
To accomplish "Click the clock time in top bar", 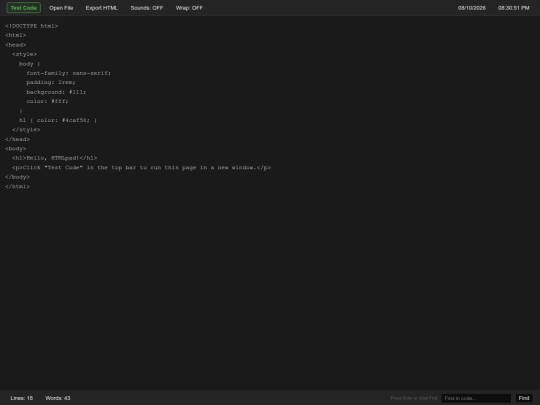I will point(513,8).
